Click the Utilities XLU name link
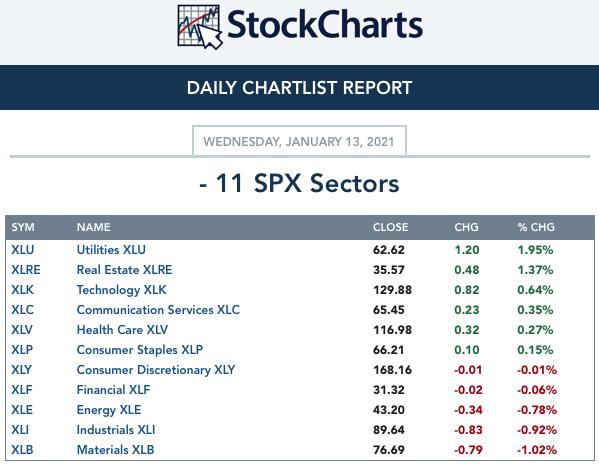This screenshot has height=466, width=599. (111, 250)
